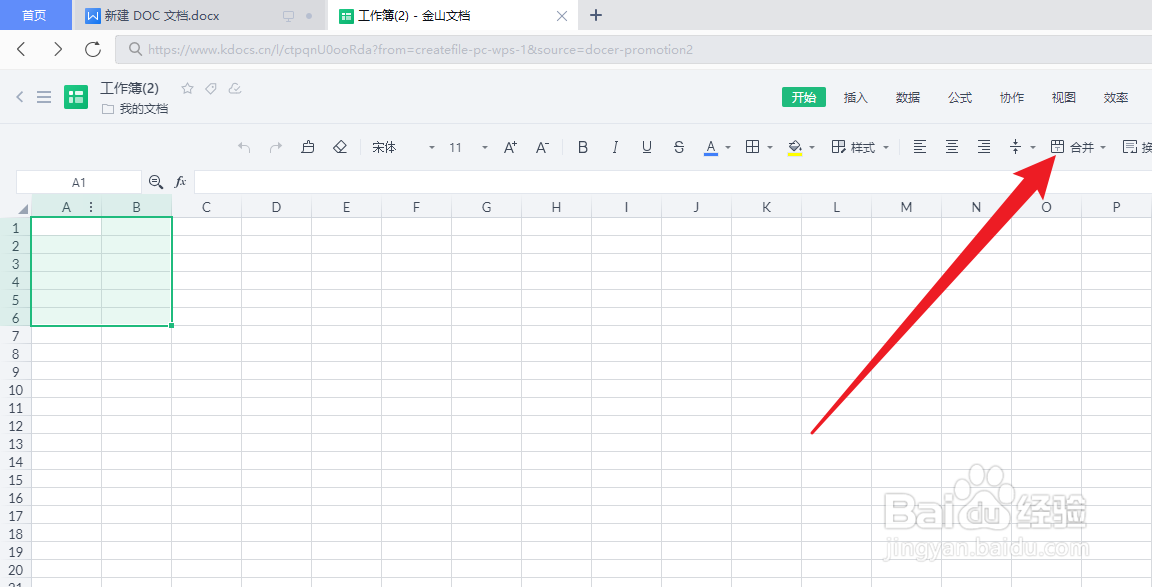Image resolution: width=1152 pixels, height=587 pixels.
Task: Open the fill color dropdown arrow
Action: [x=812, y=148]
